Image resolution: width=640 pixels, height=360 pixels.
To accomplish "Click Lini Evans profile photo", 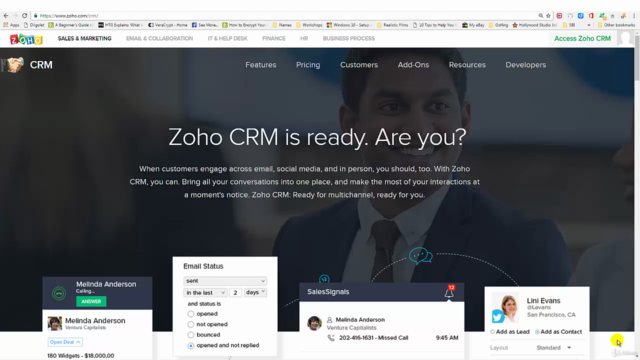I will click(x=509, y=307).
